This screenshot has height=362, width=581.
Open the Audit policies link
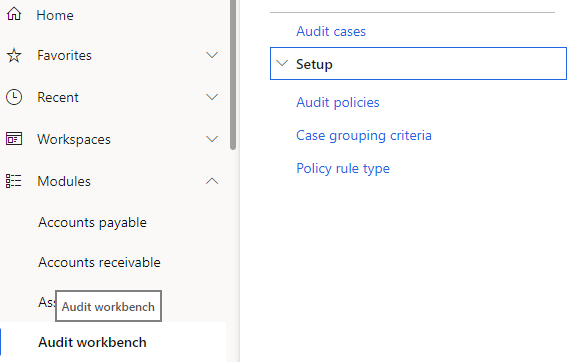pyautogui.click(x=338, y=102)
